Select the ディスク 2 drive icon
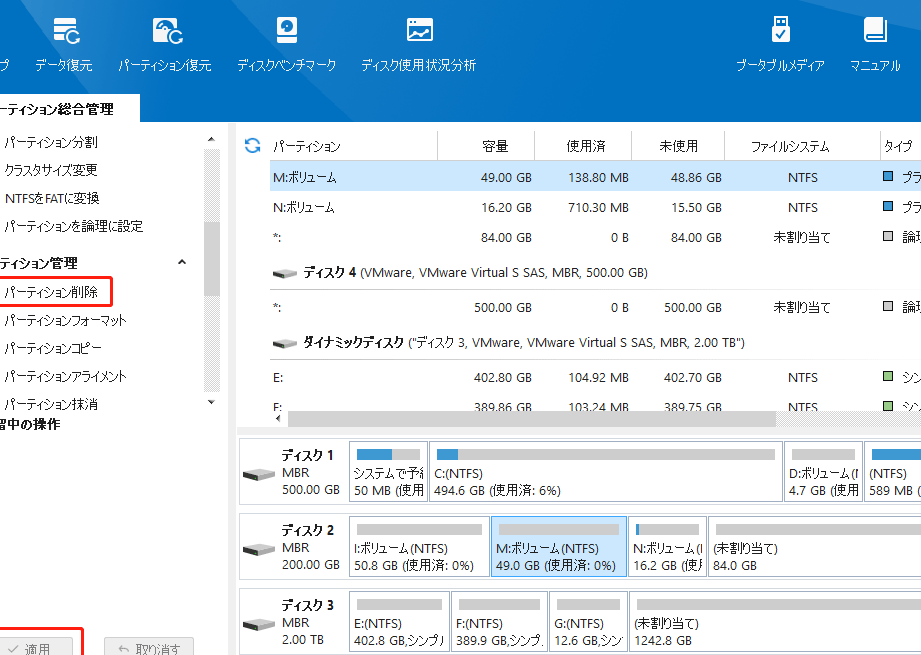Viewport: 921px width, 655px height. (259, 549)
